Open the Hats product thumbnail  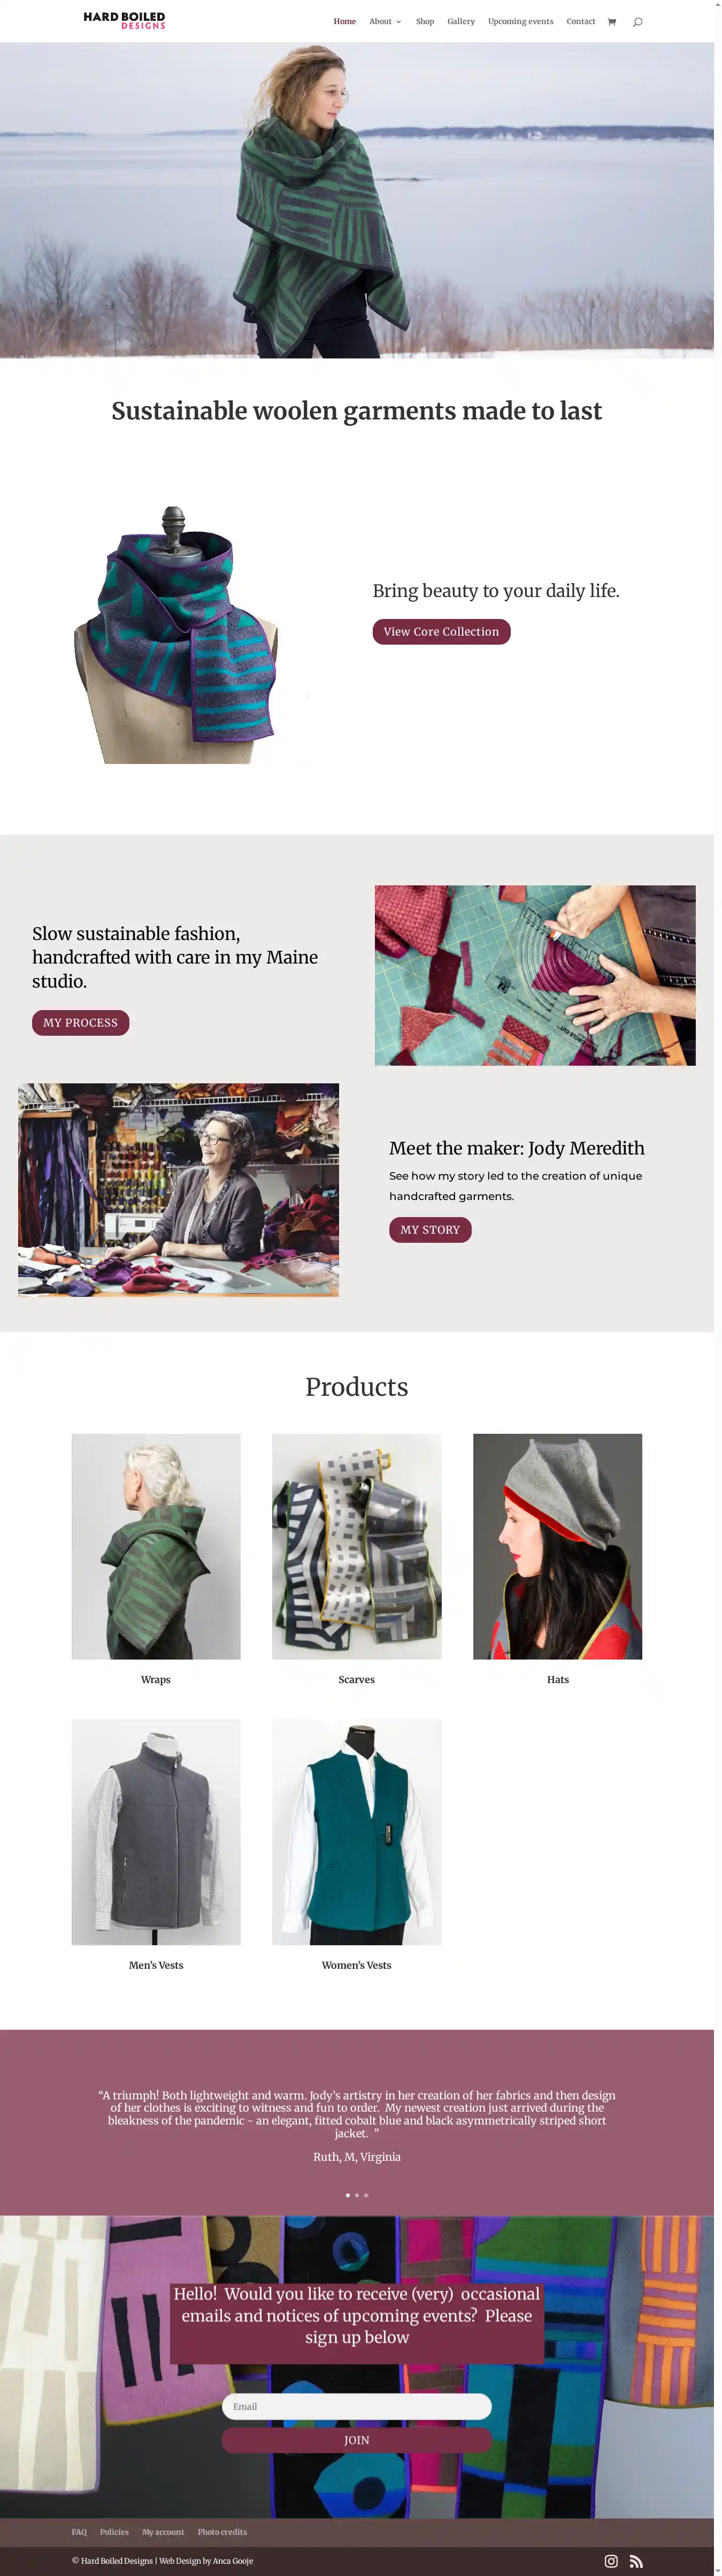point(557,1546)
